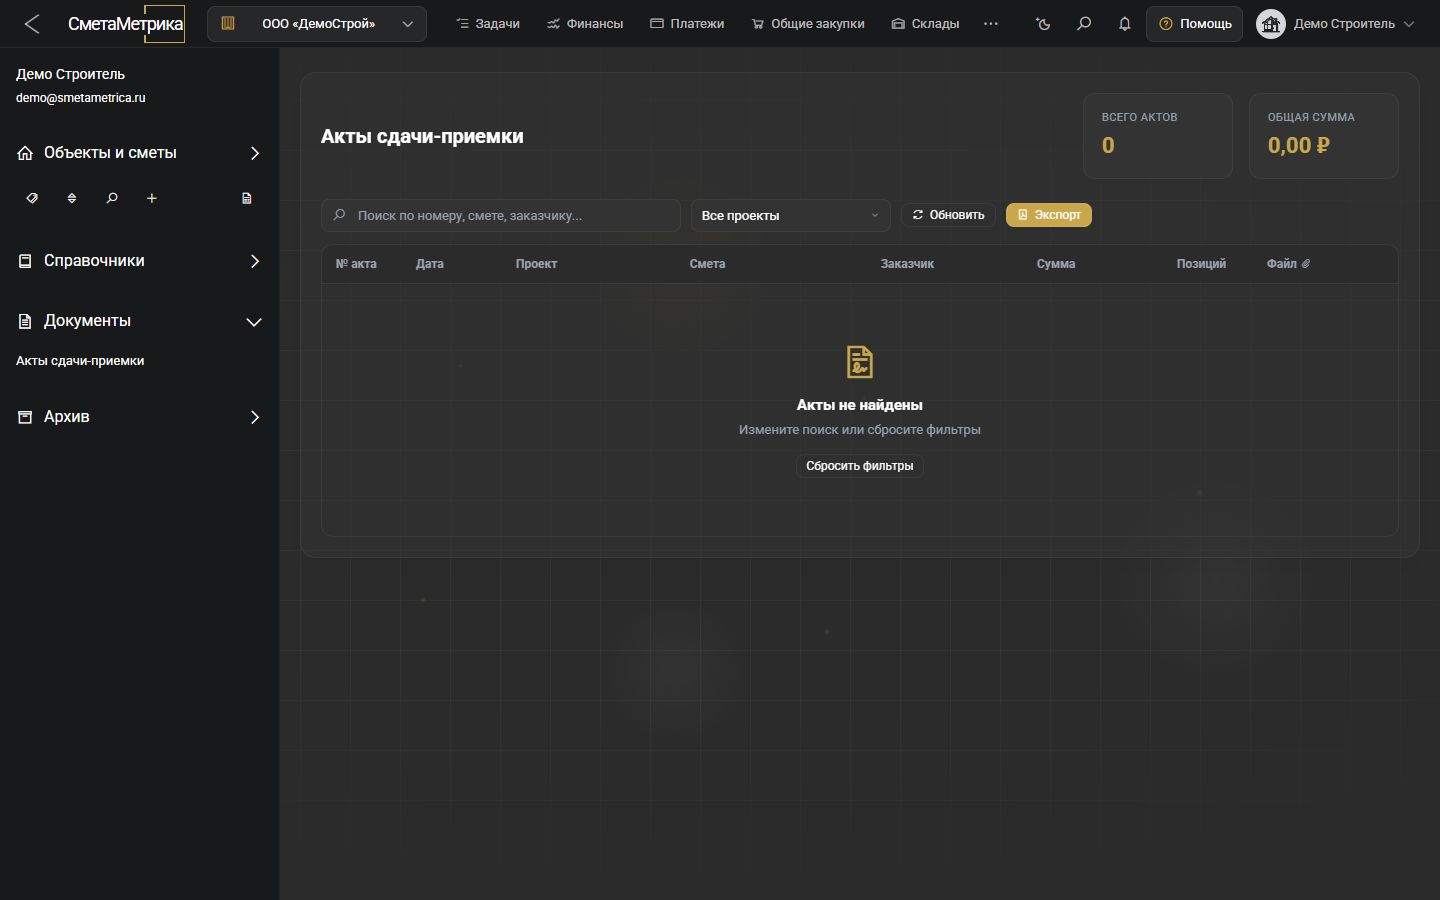Open notifications via the bell icon
This screenshot has width=1440, height=900.
point(1124,24)
